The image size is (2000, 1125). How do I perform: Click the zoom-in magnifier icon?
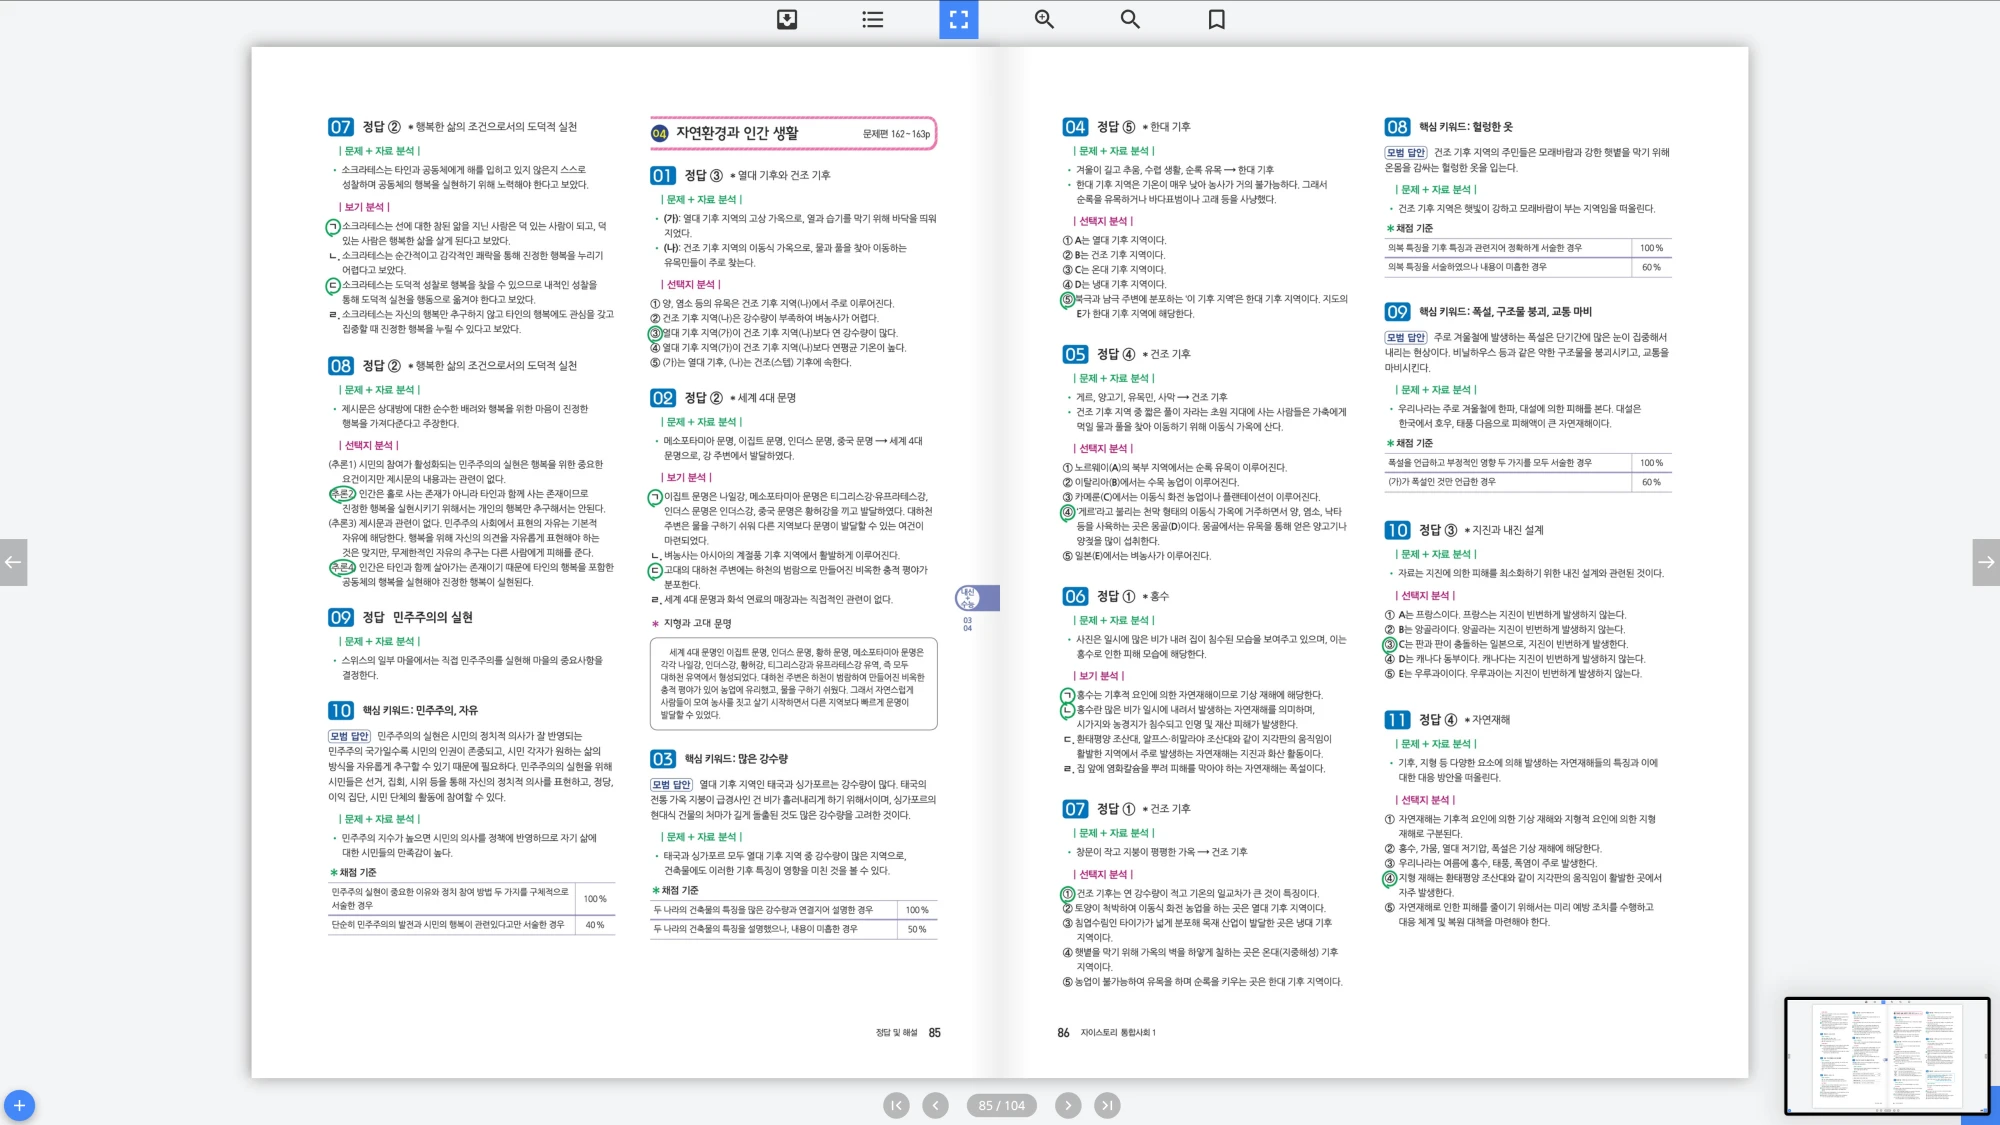1044,19
